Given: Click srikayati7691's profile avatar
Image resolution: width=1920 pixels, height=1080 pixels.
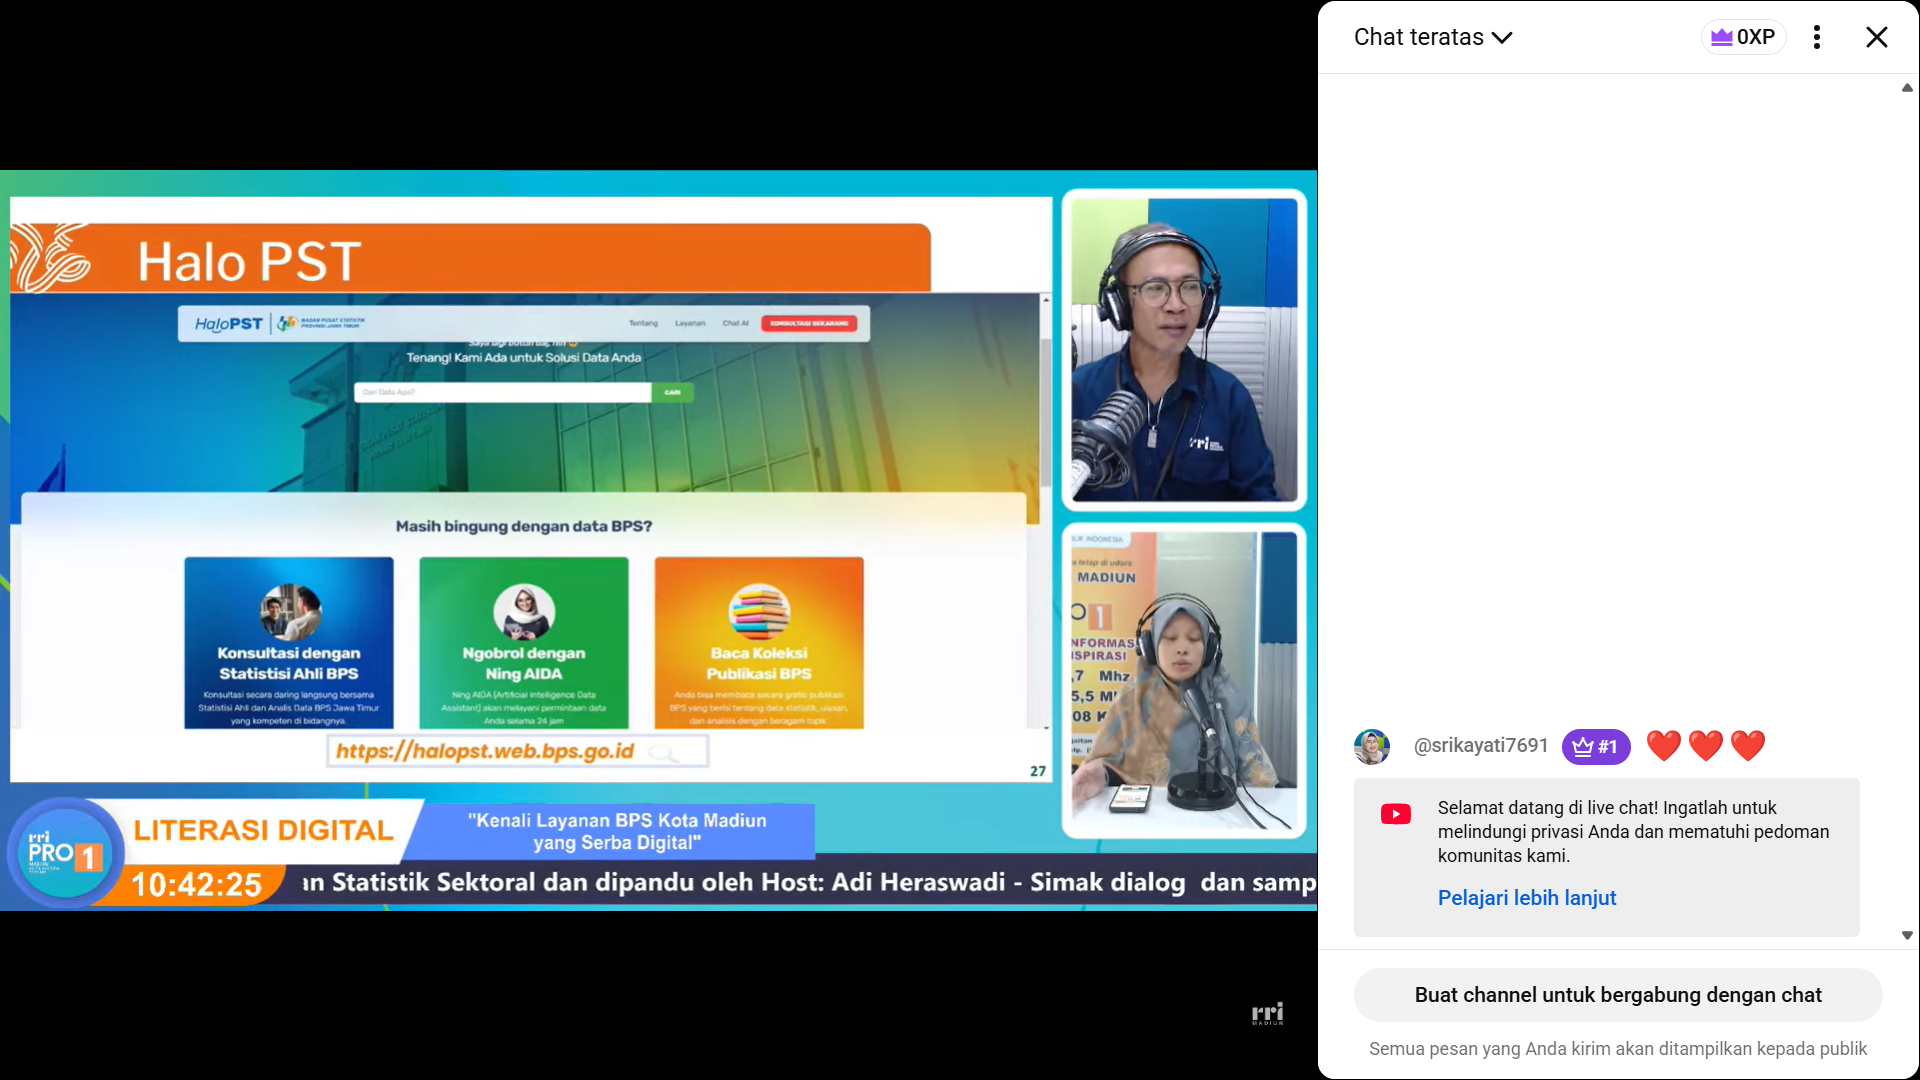Looking at the screenshot, I should point(1372,746).
